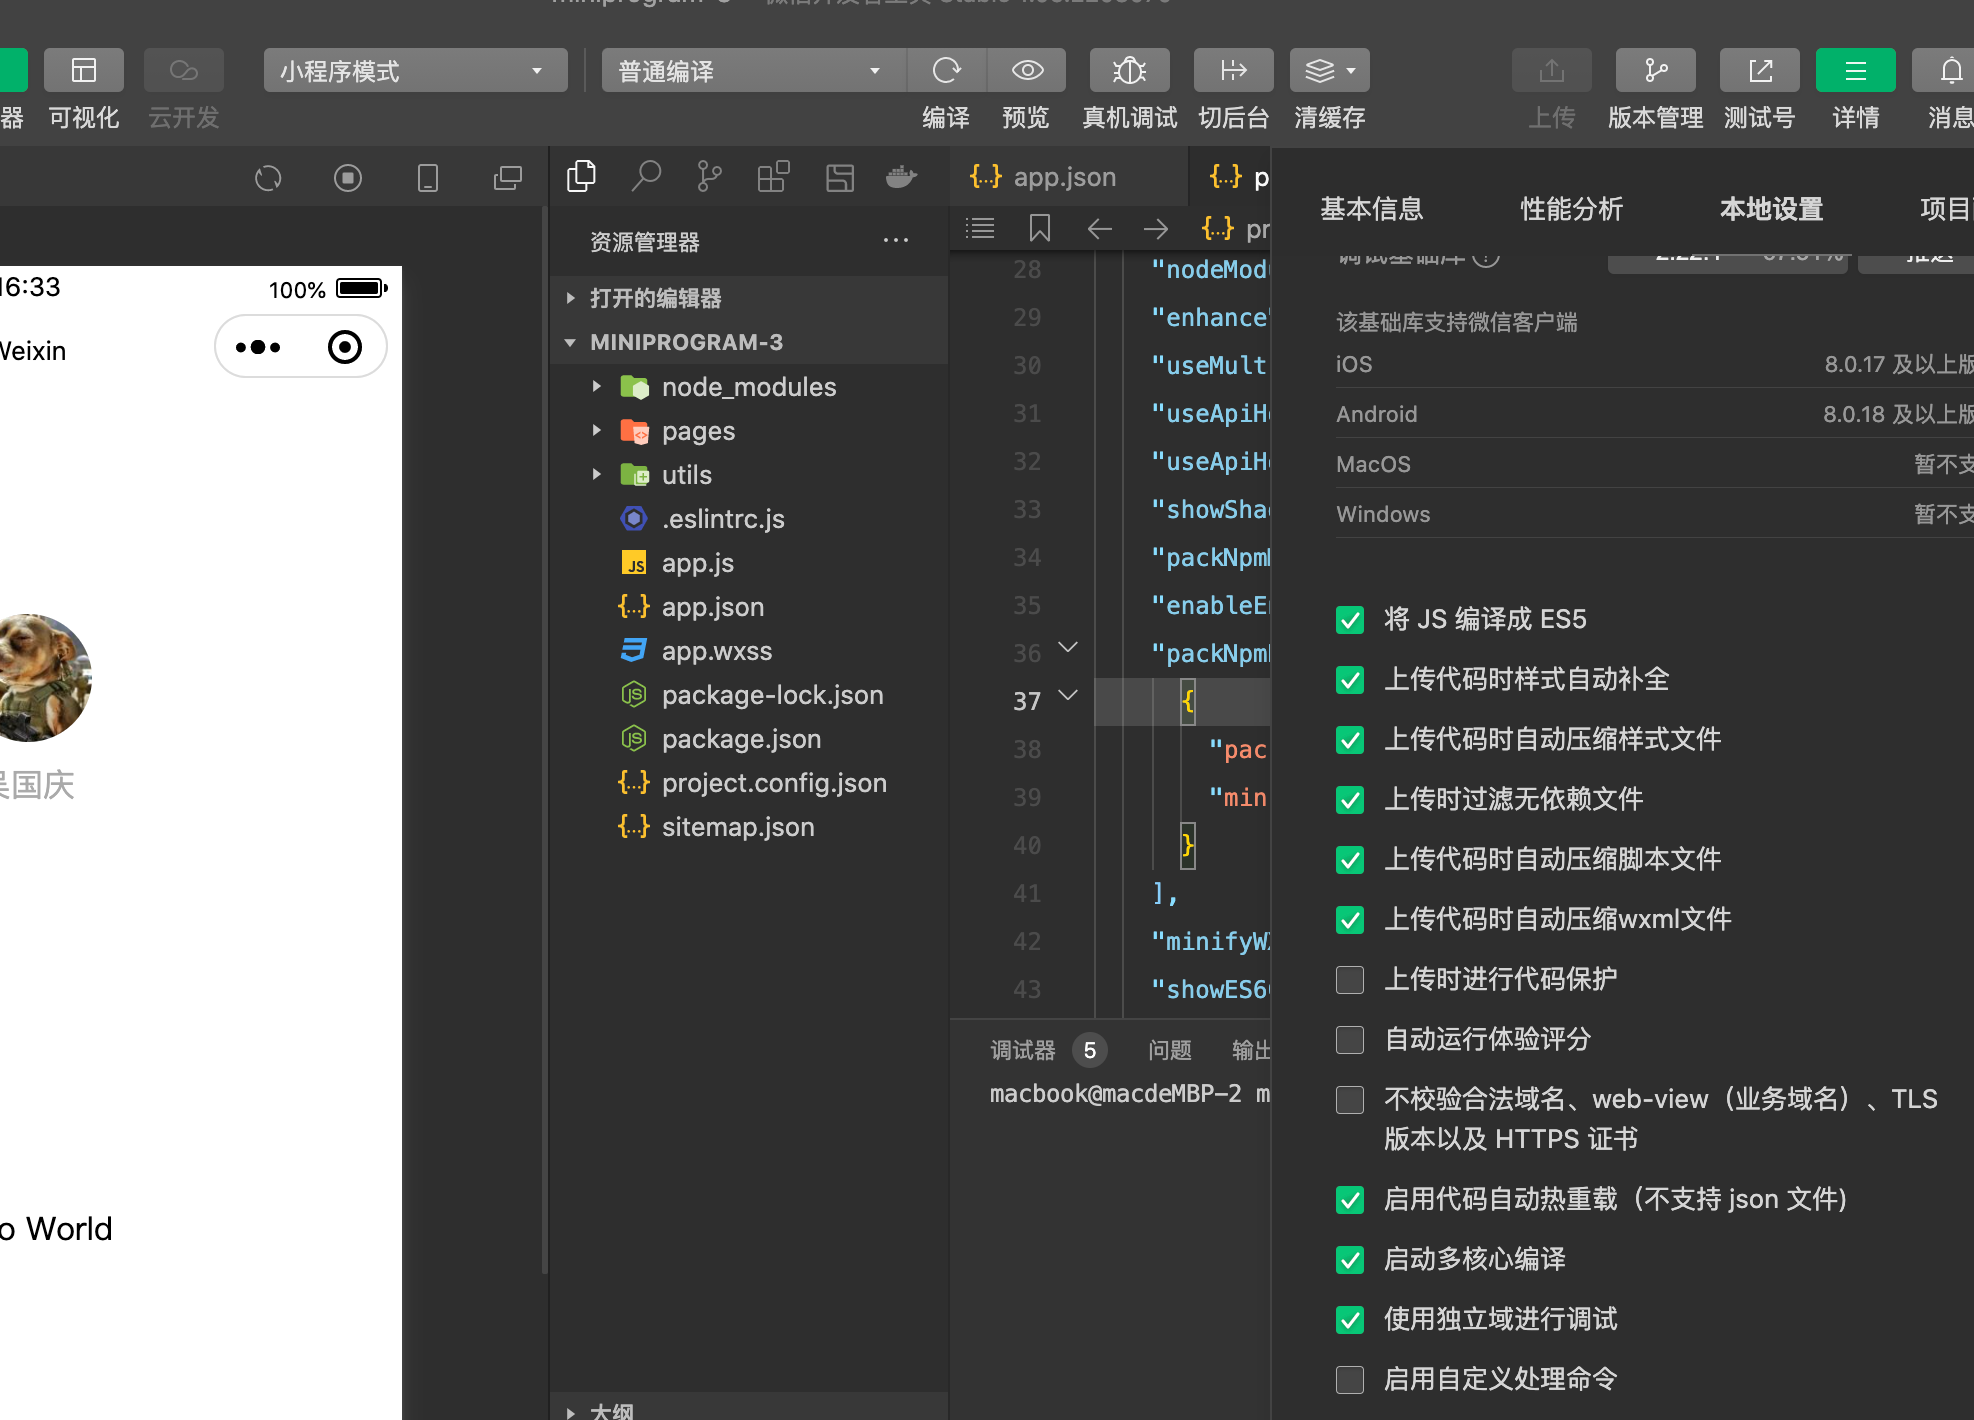Open the search icon in sidebar
The height and width of the screenshot is (1420, 1974).
[x=646, y=177]
